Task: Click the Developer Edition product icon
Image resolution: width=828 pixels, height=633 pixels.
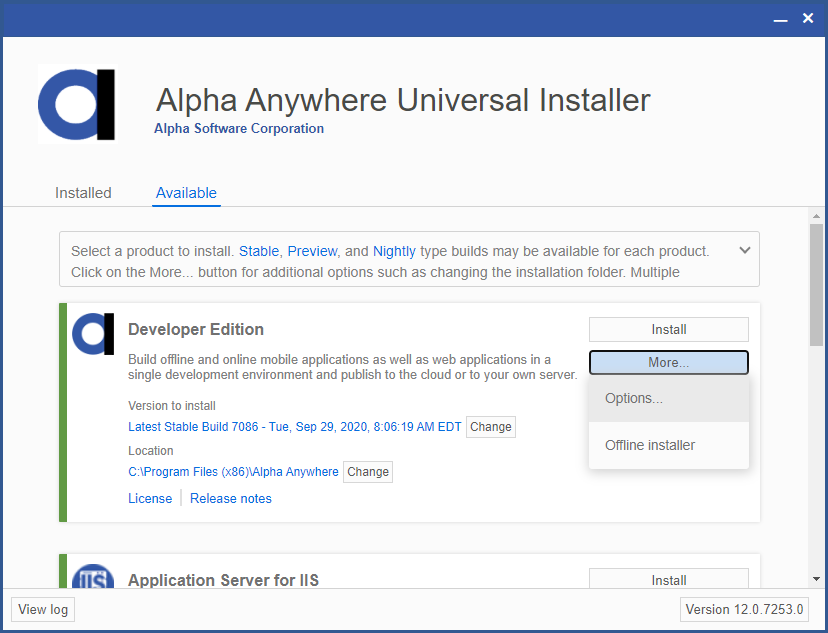Action: pyautogui.click(x=93, y=334)
